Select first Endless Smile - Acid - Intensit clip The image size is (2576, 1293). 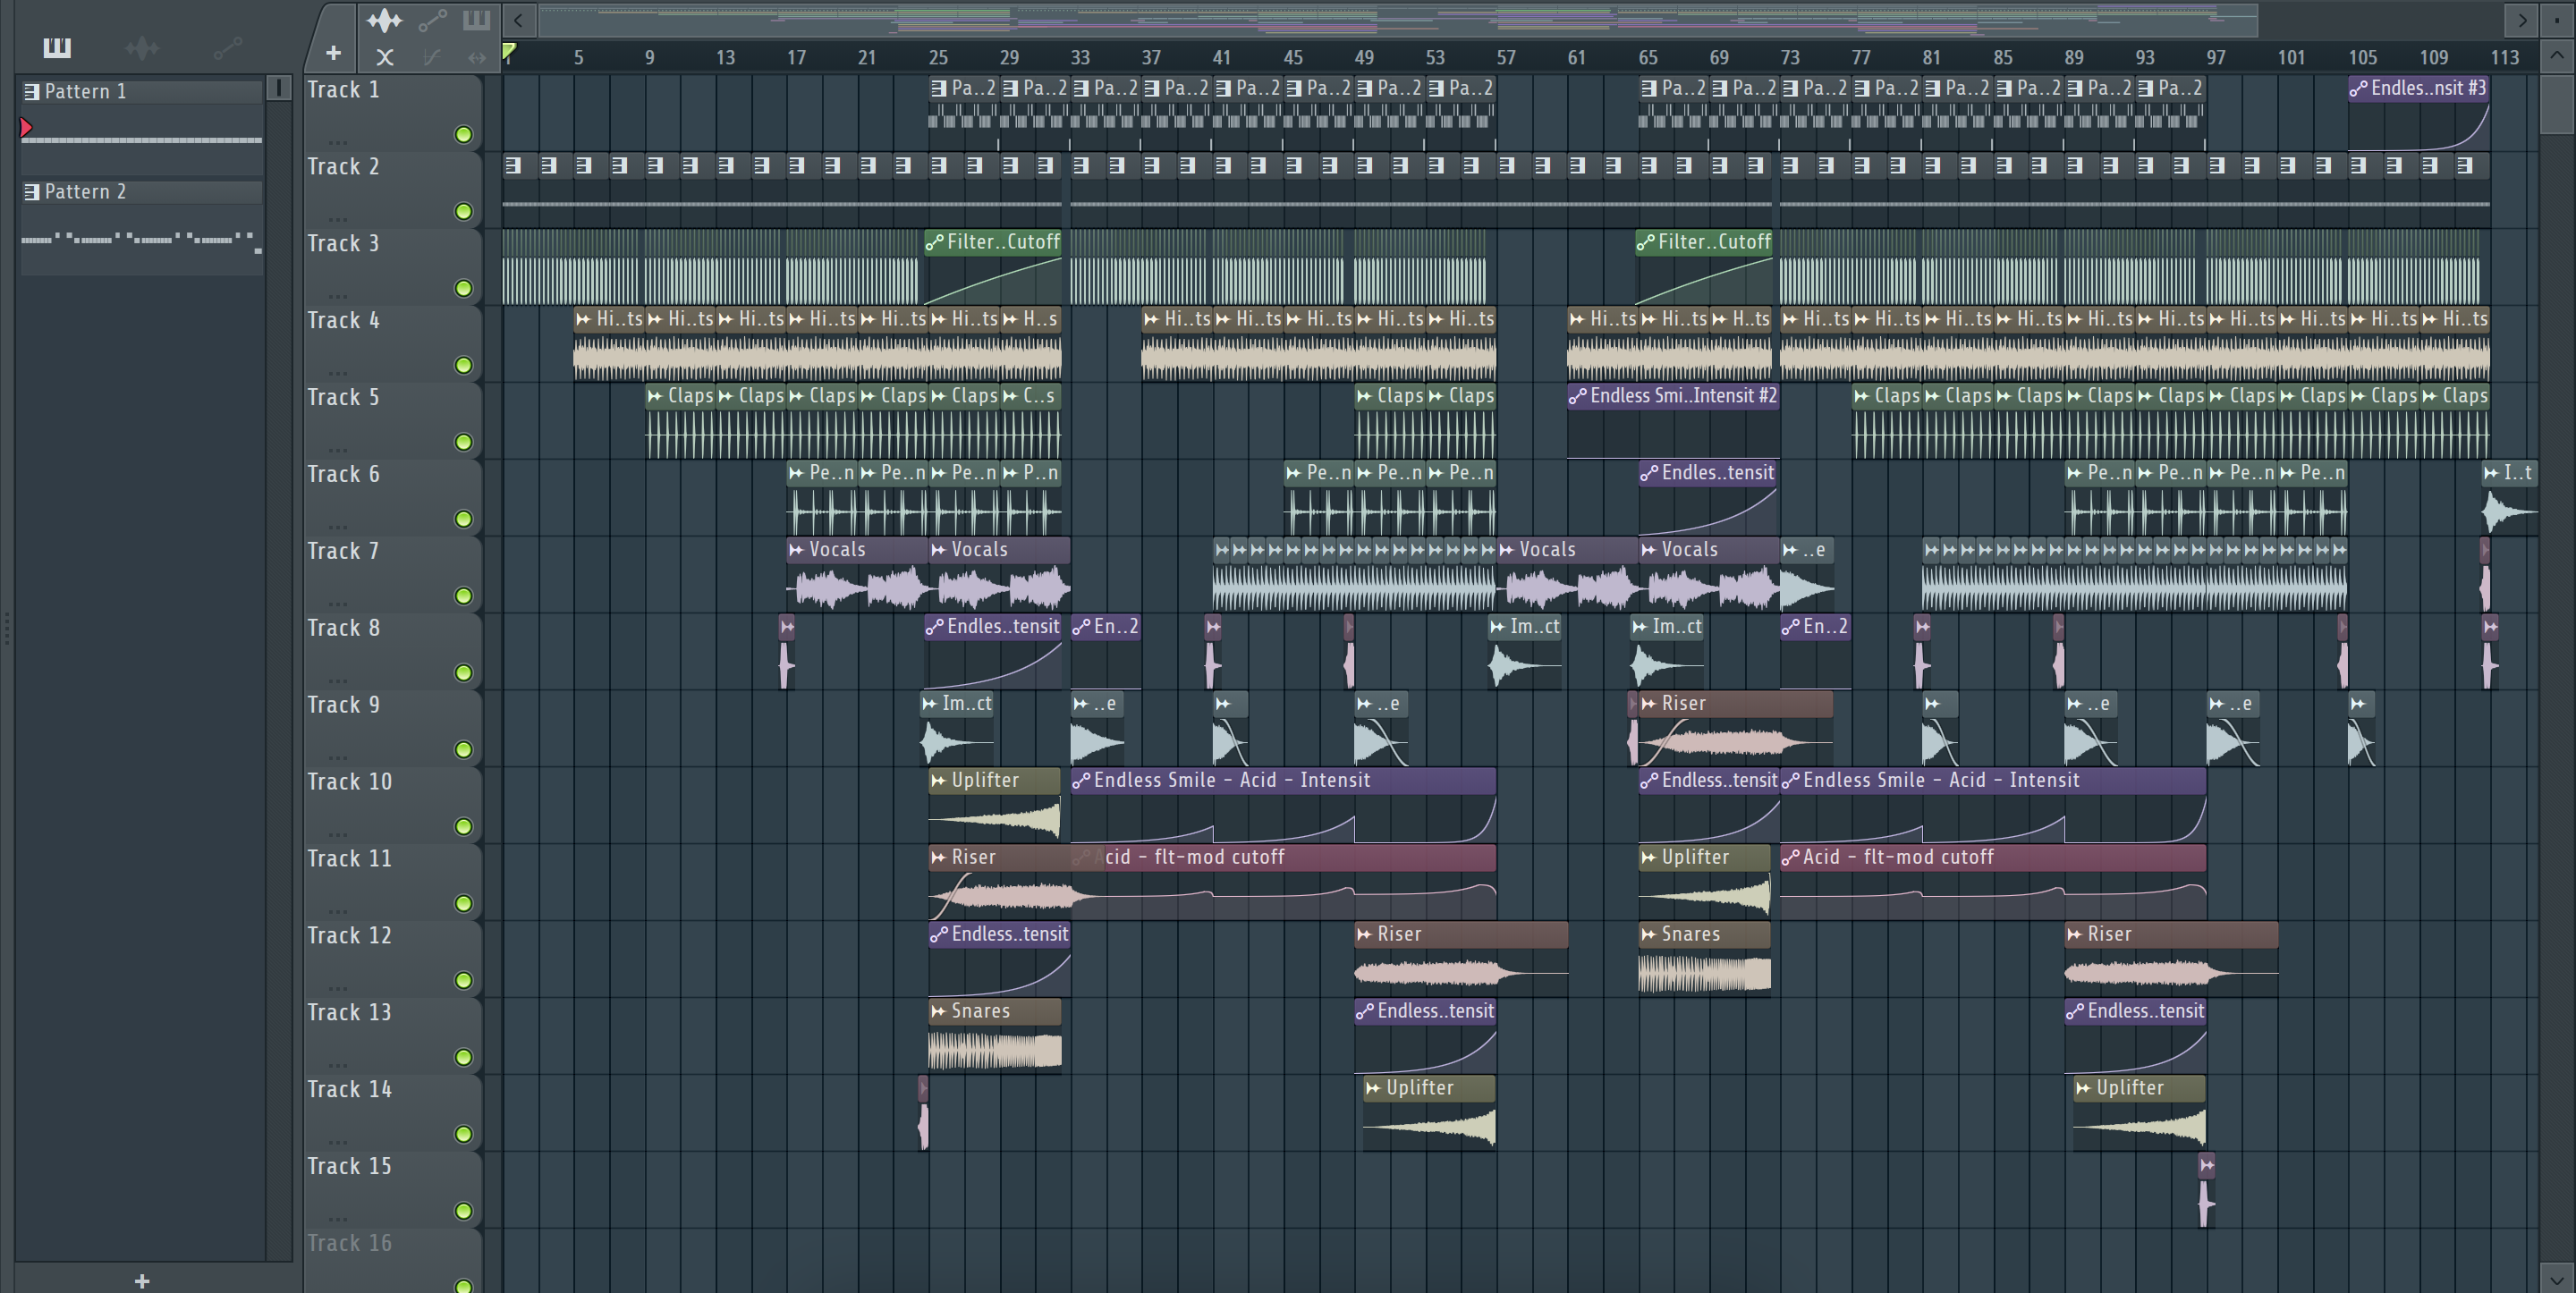point(1283,805)
